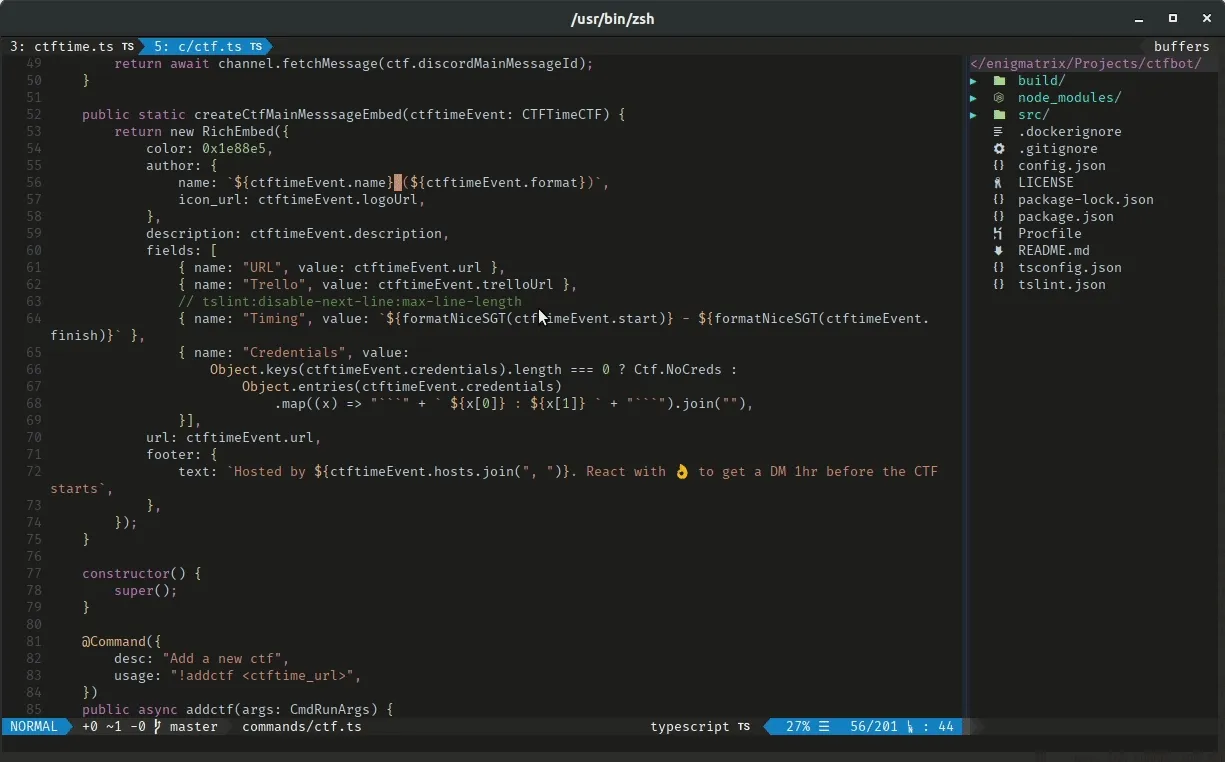The width and height of the screenshot is (1225, 762).
Task: Click the buffers label in the tabline
Action: (x=1181, y=46)
